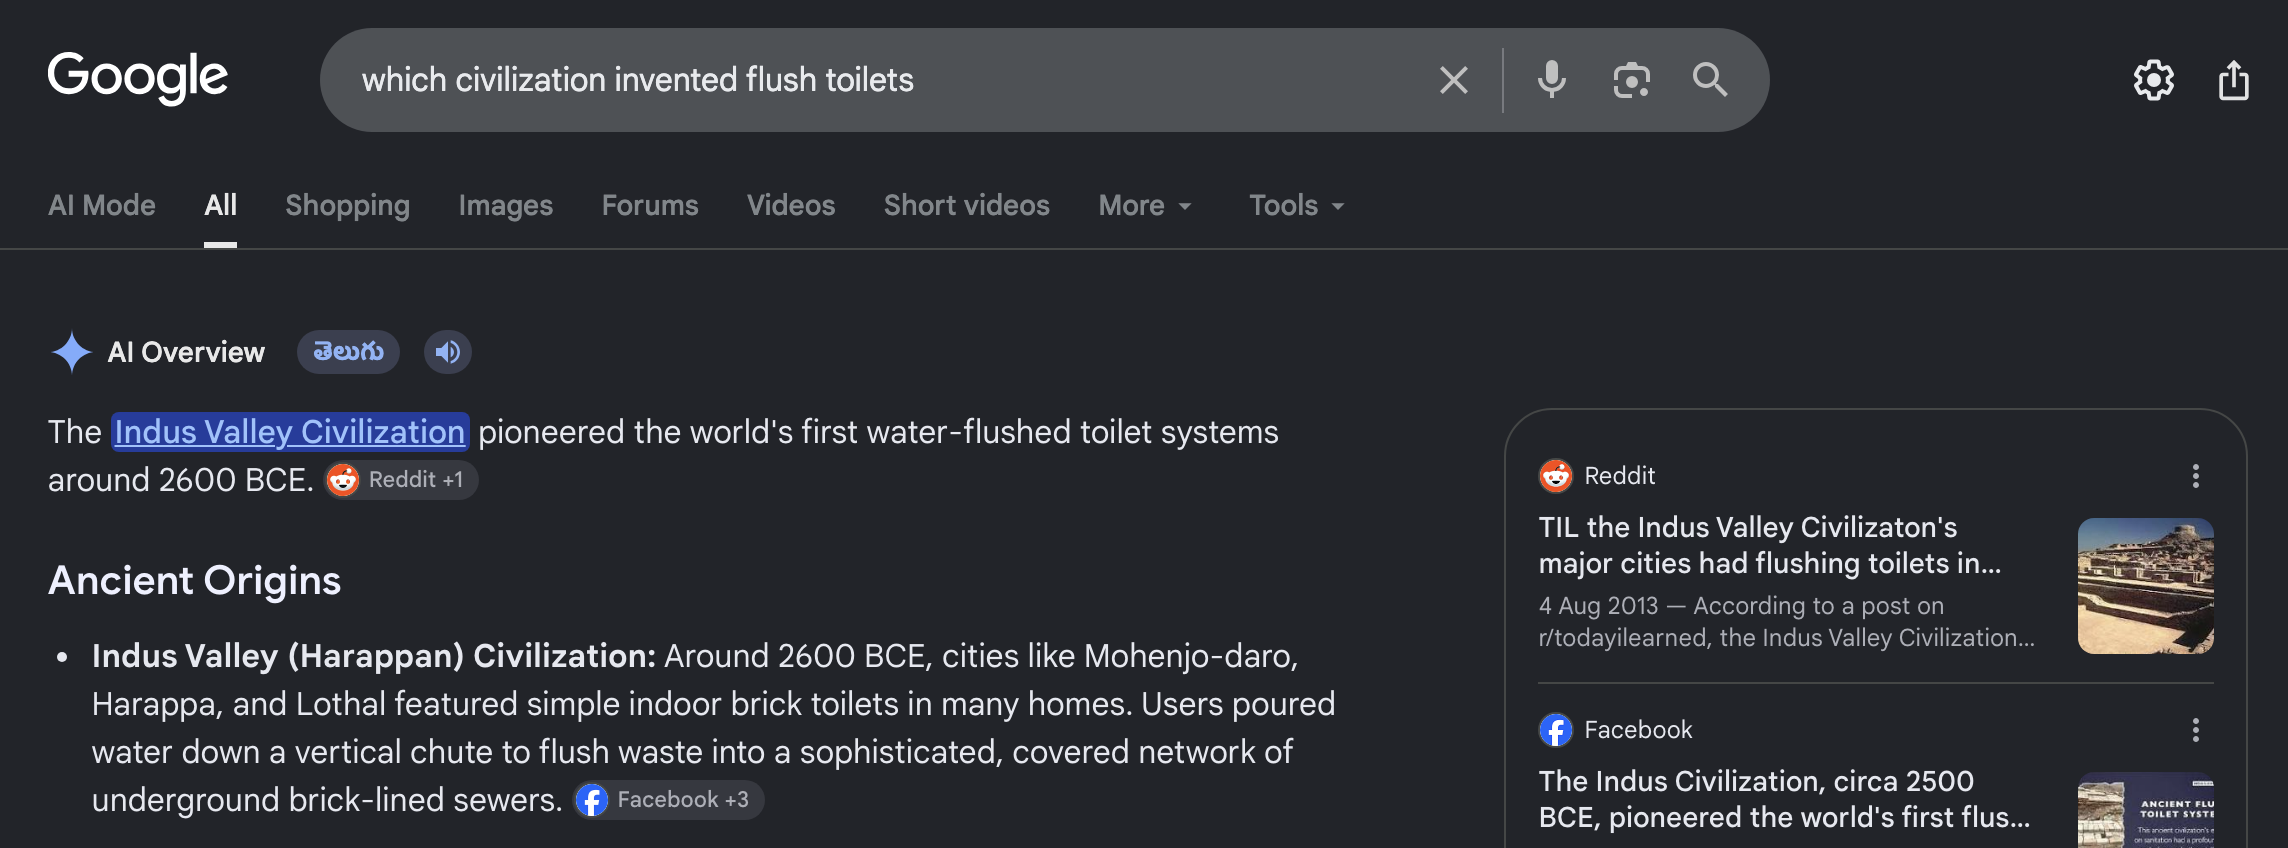Clear the search query with X icon
2288x848 pixels.
point(1453,80)
